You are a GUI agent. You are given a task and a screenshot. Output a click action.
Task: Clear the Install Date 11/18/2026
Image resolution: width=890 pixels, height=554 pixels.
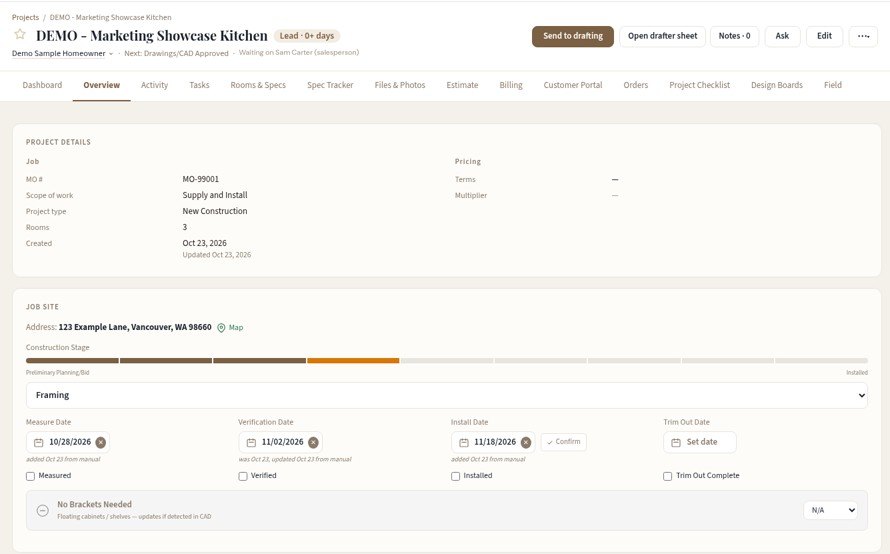tap(526, 442)
